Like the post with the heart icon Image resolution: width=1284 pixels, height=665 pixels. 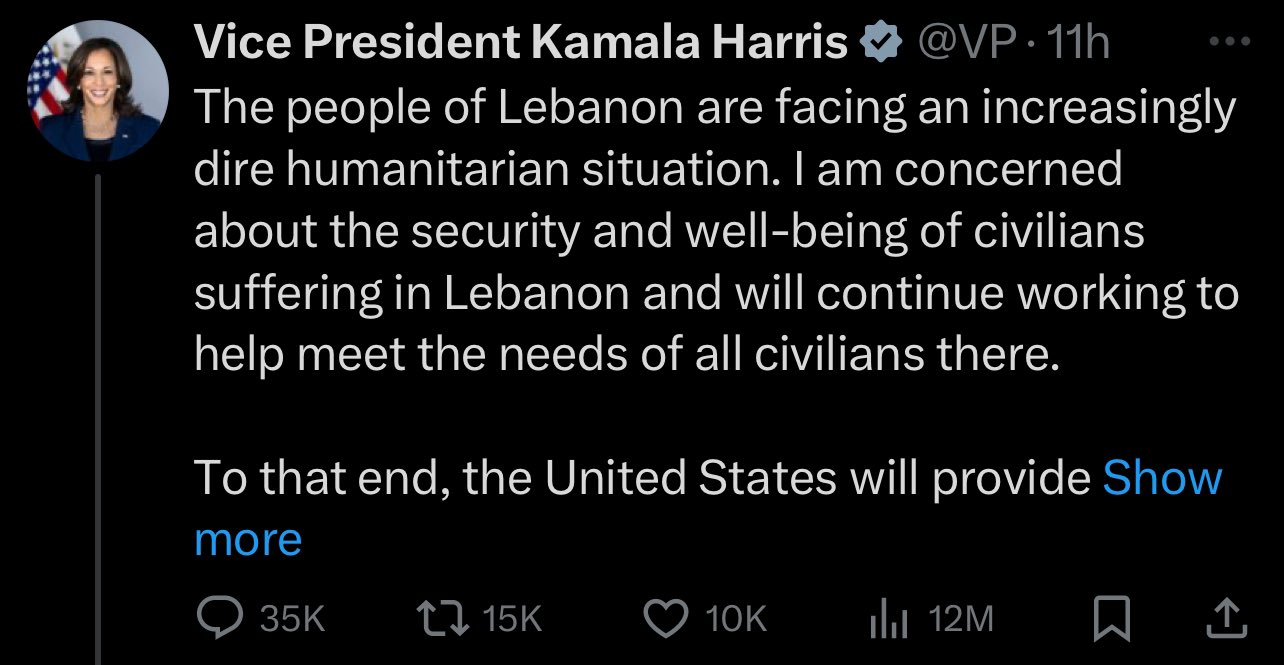(667, 619)
